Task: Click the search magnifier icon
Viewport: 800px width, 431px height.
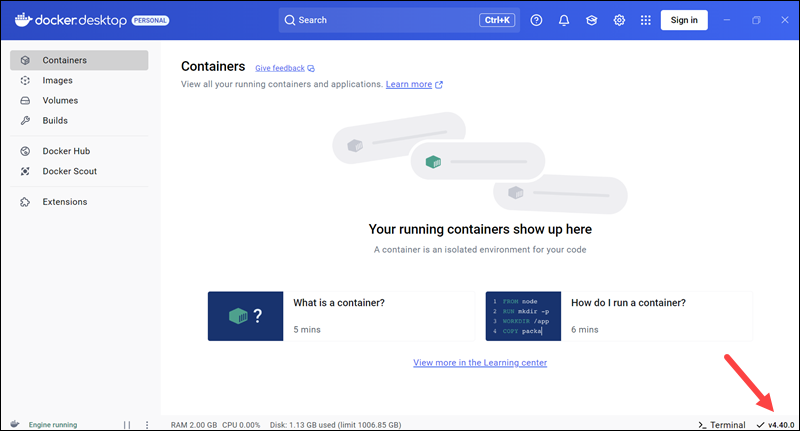Action: point(290,20)
